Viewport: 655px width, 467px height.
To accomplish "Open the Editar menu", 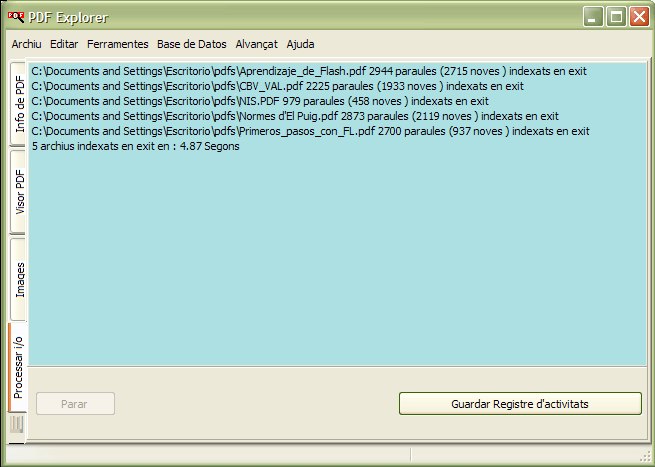I will [x=64, y=44].
